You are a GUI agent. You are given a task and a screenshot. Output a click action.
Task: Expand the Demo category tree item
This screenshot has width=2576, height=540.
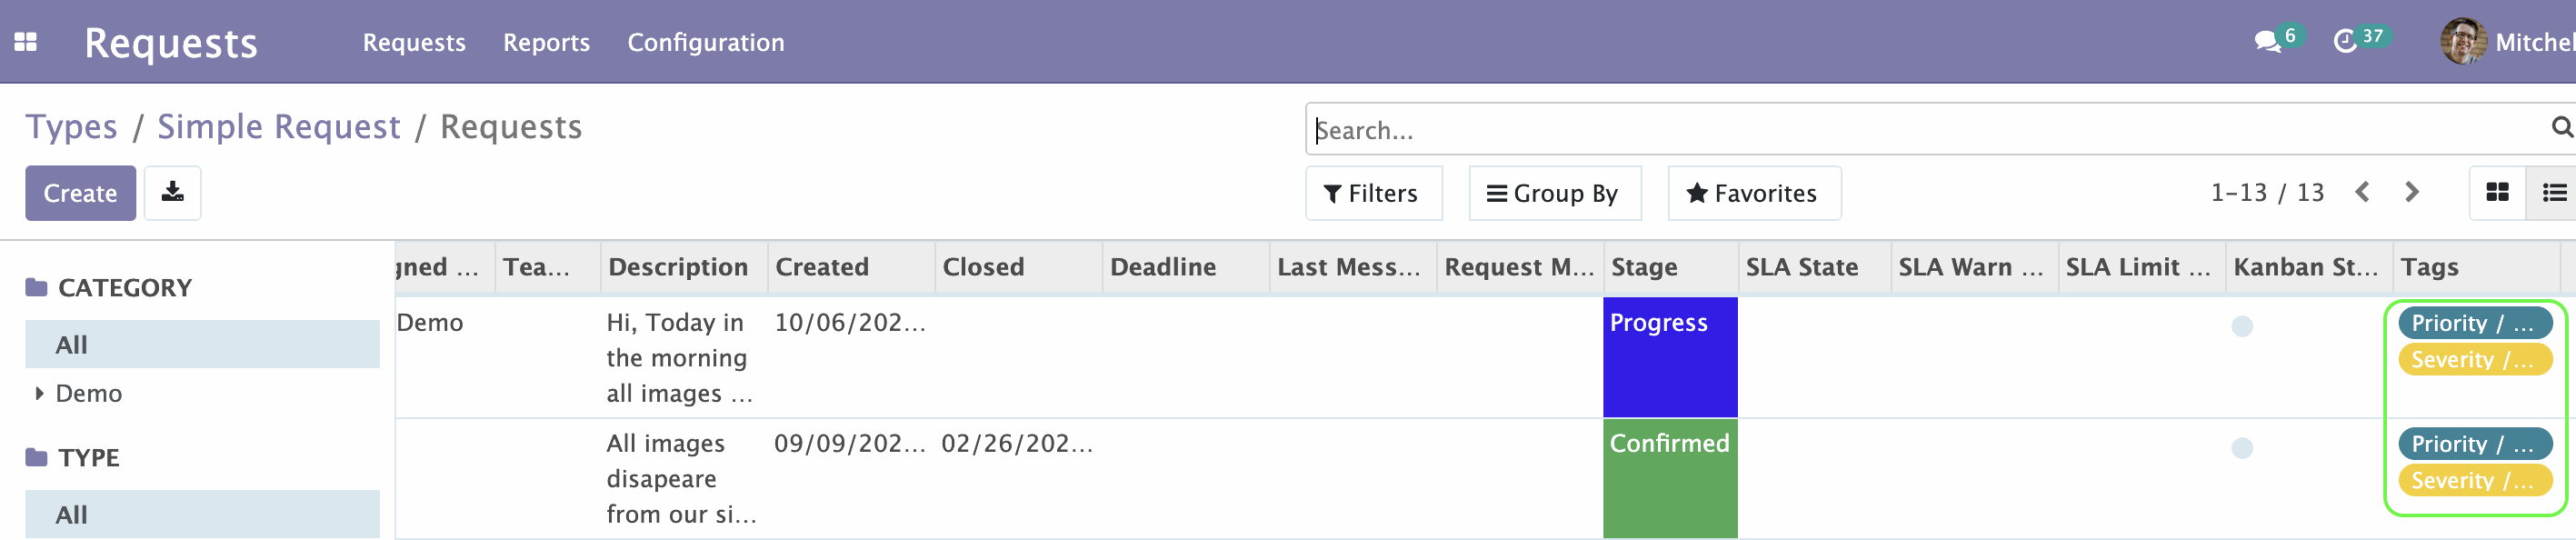[x=40, y=393]
